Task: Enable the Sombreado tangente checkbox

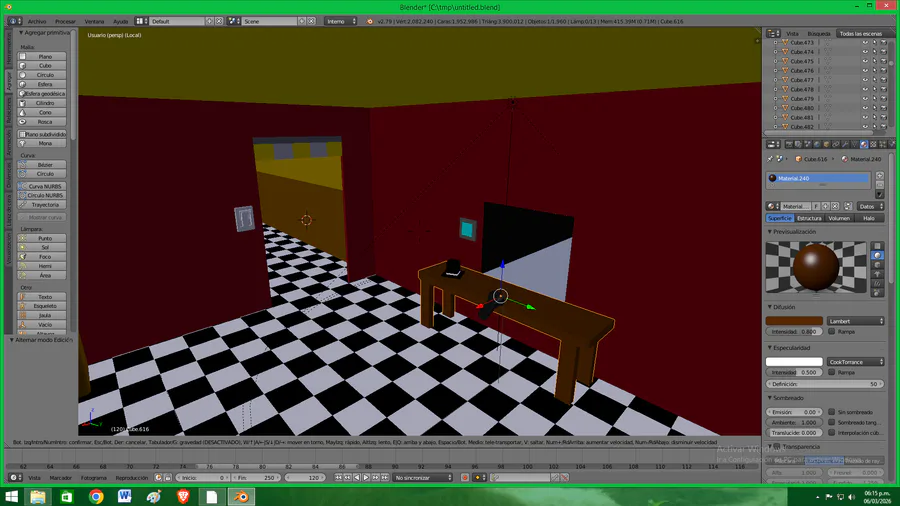Action: tap(831, 422)
